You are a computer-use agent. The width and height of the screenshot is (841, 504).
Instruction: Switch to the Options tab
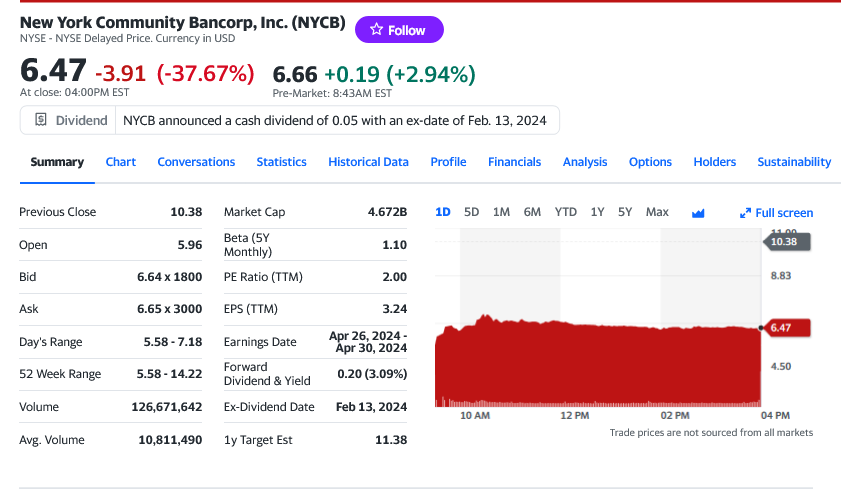(x=650, y=162)
